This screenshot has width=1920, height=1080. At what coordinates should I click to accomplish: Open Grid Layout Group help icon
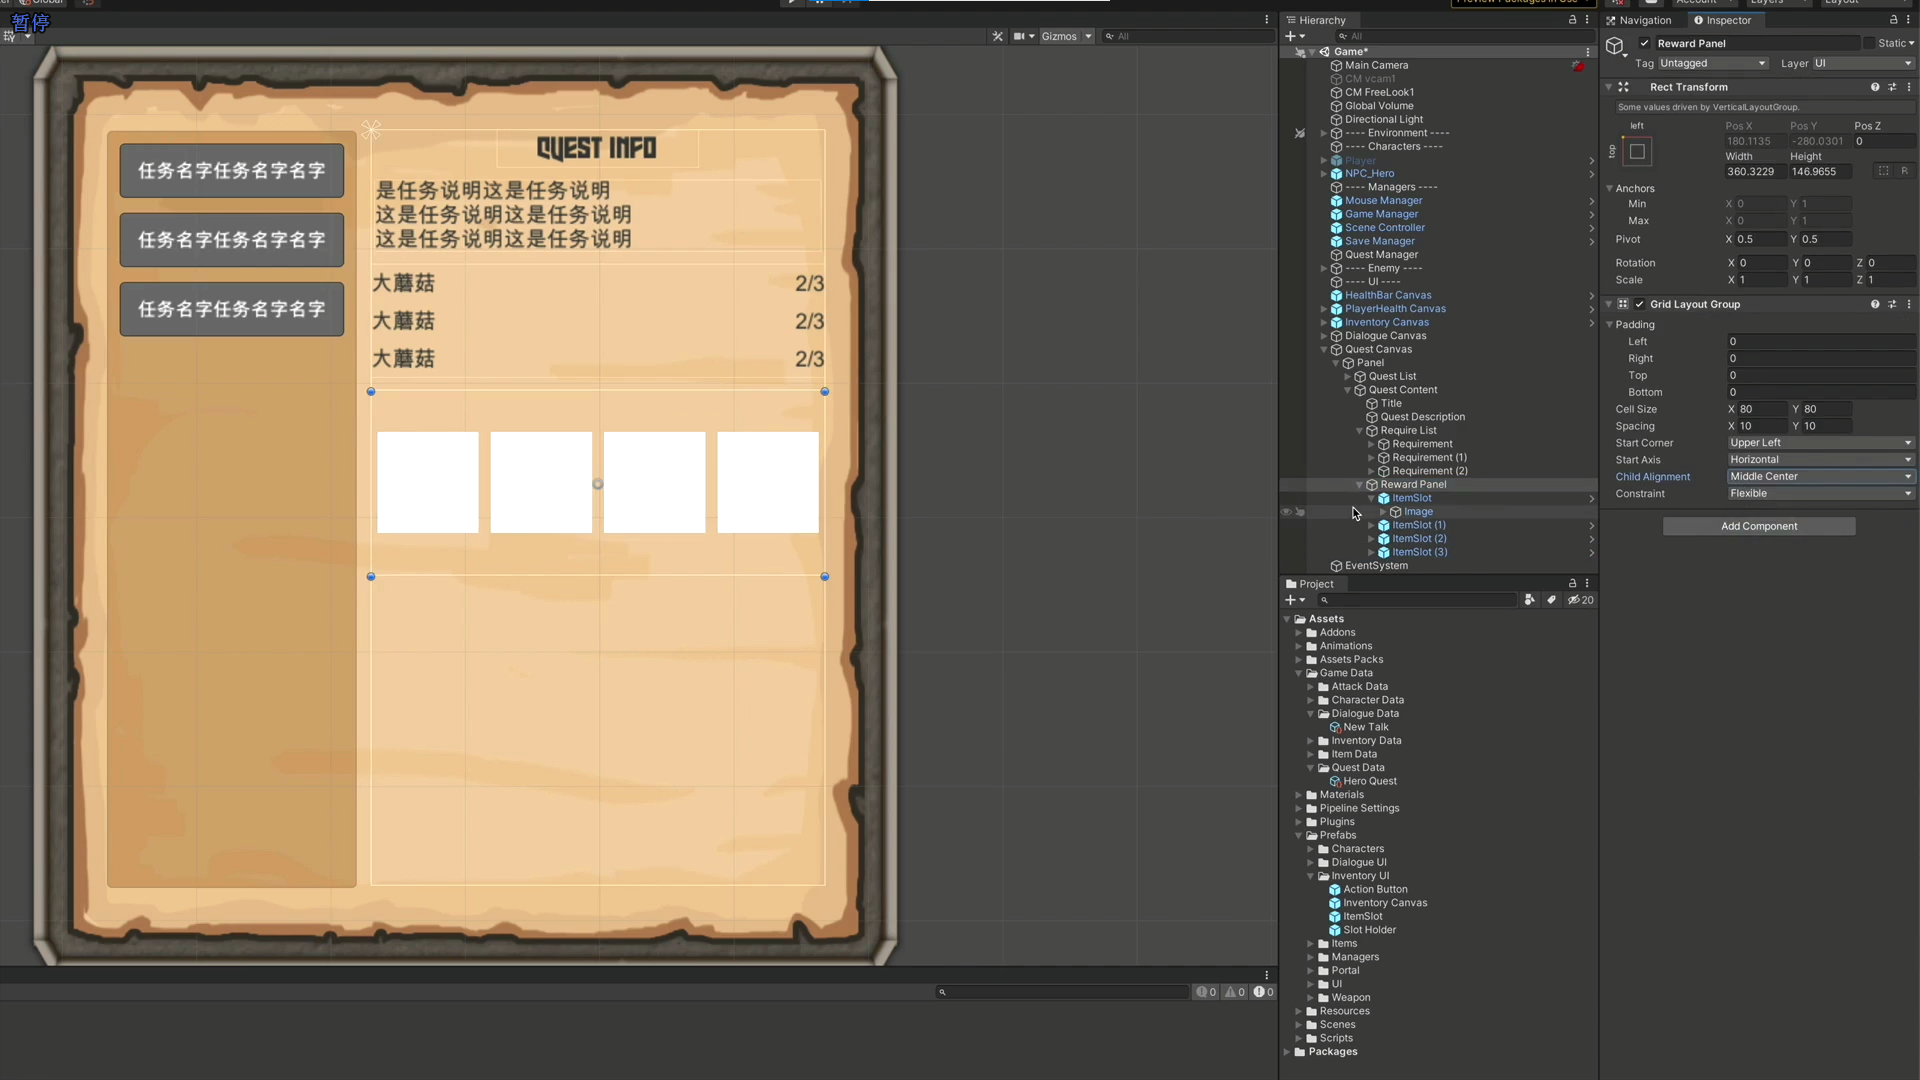pos(1875,304)
